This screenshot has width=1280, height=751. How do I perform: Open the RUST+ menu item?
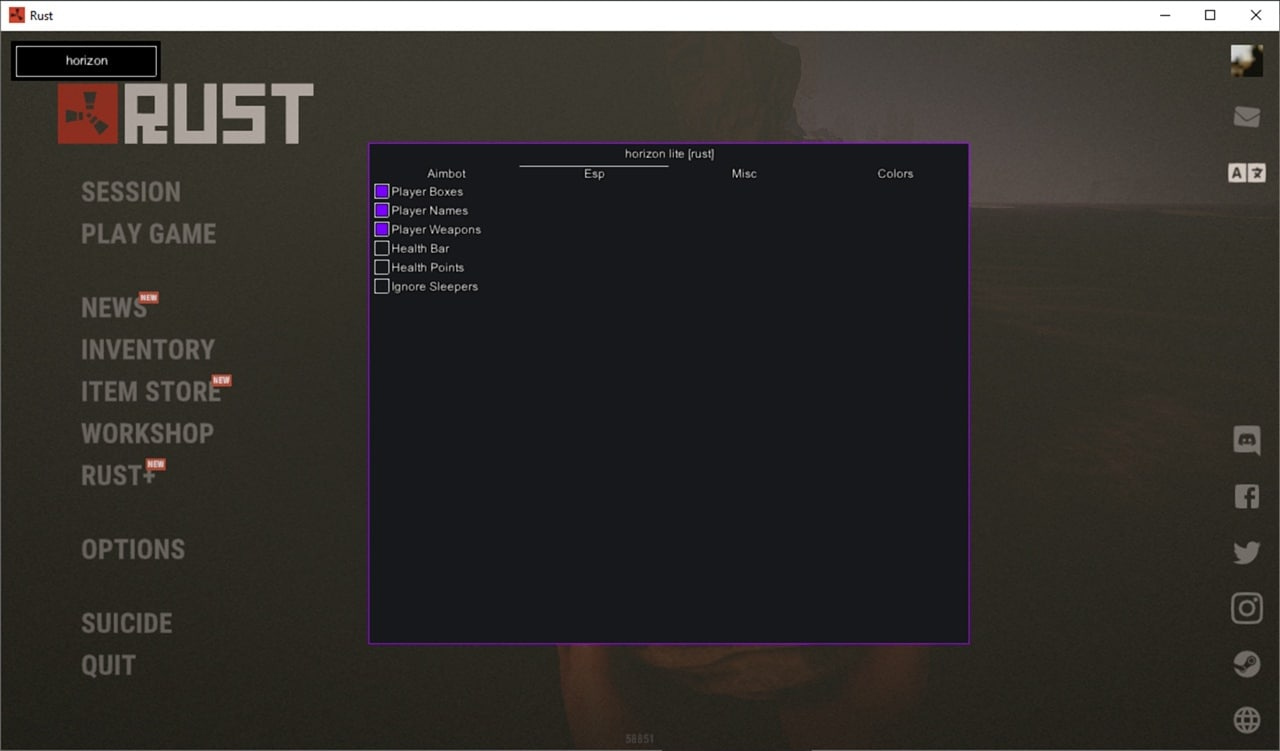pos(118,476)
